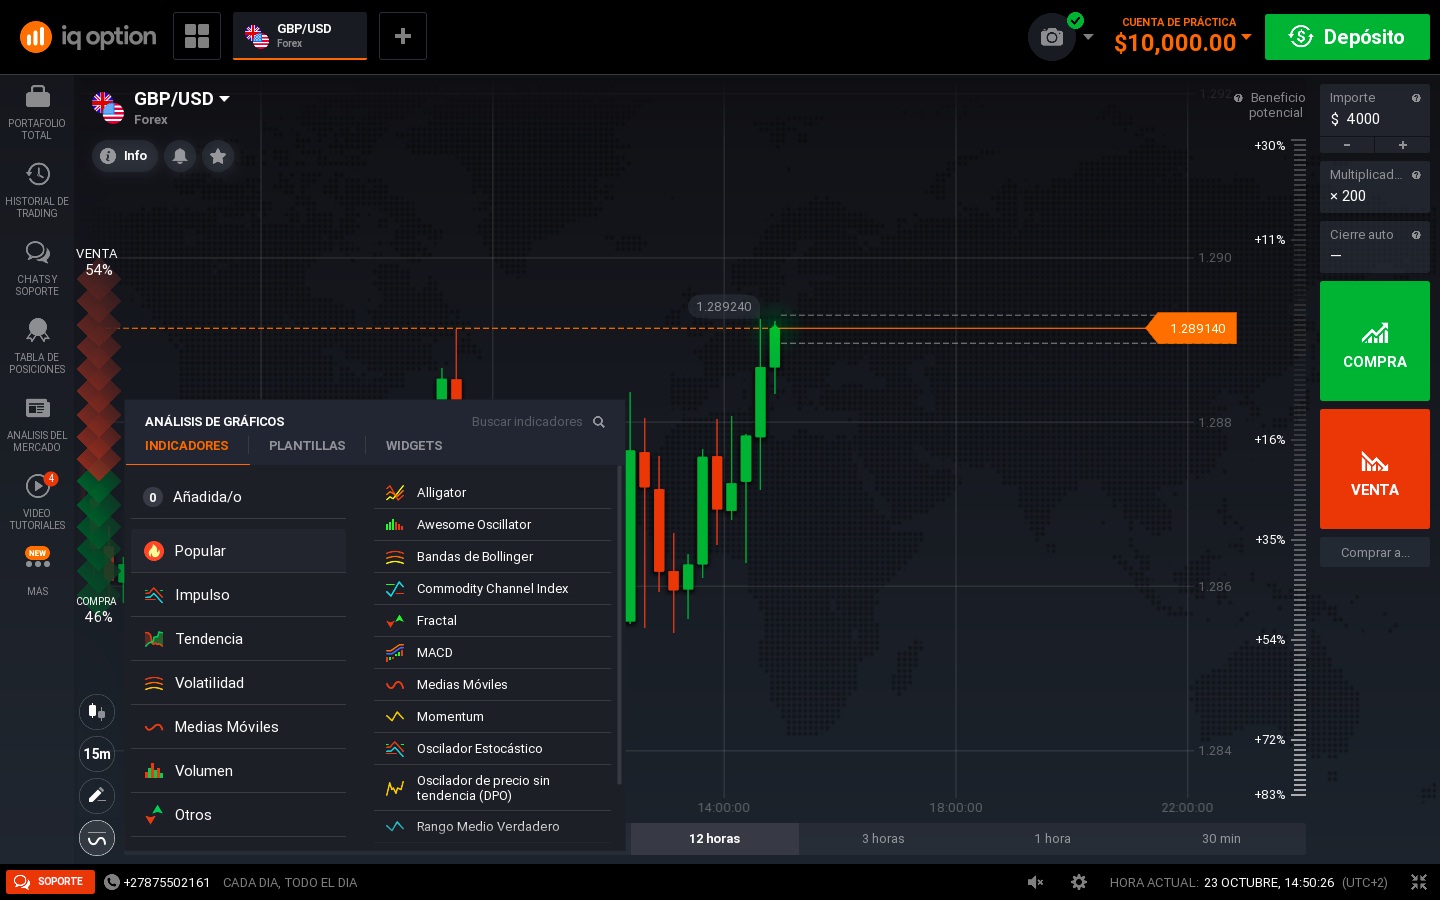Mute sound speaker toggle
This screenshot has height=900, width=1440.
pos(1035,882)
